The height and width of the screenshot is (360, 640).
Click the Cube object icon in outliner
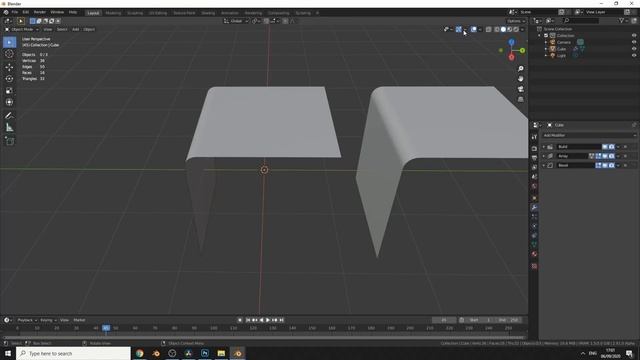pos(553,49)
